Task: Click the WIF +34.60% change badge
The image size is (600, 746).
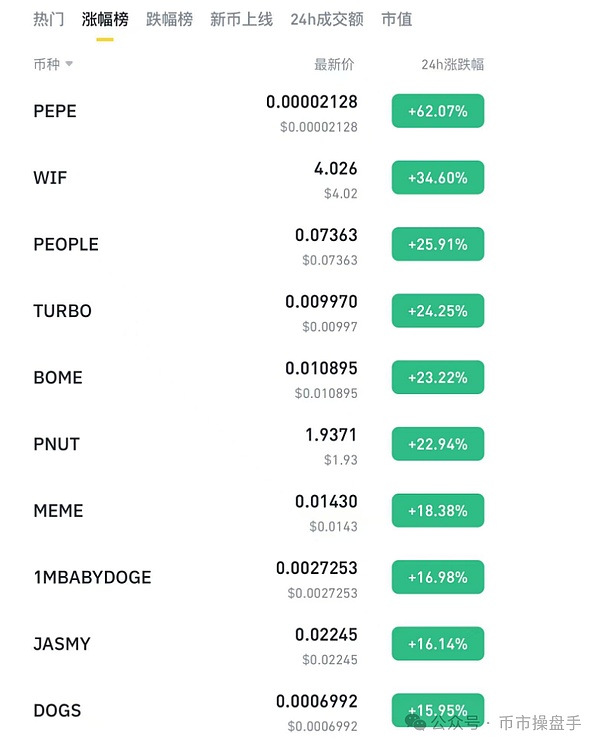Action: click(438, 178)
